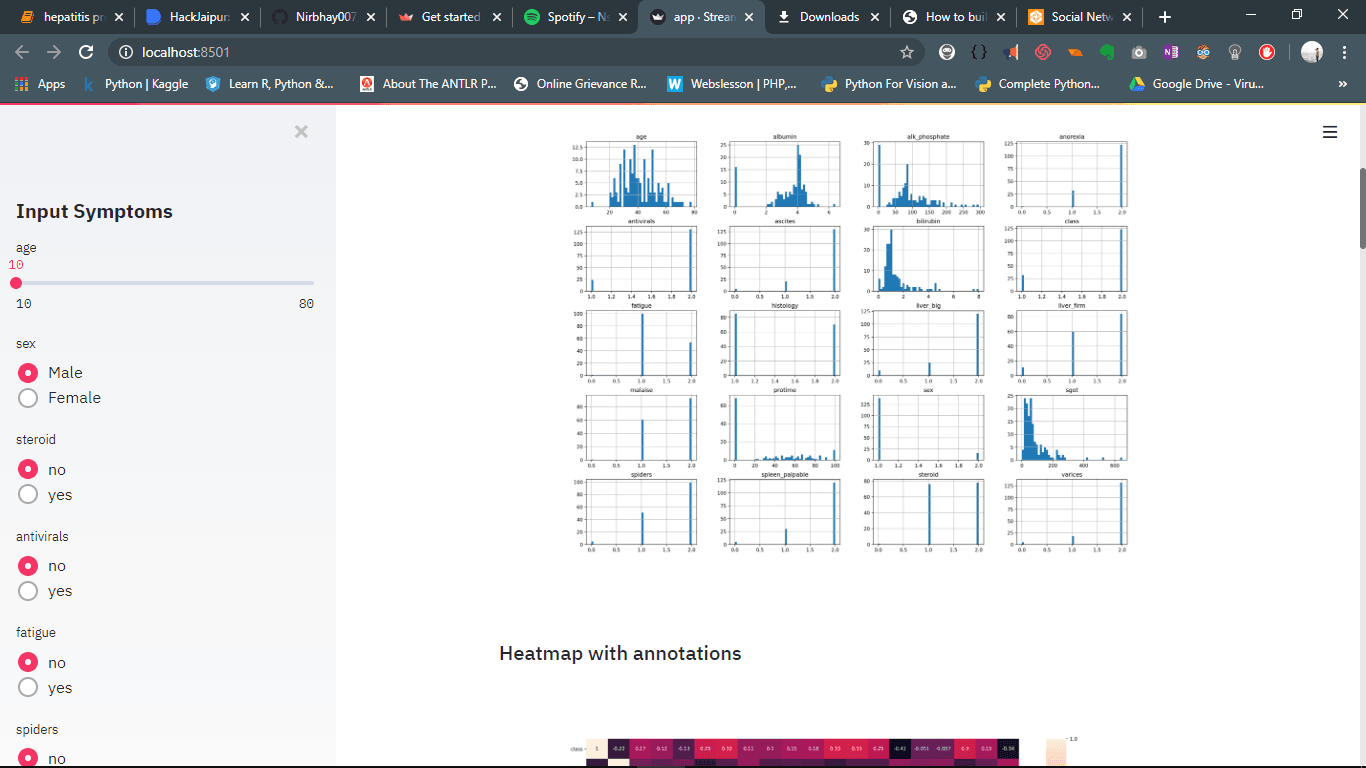Click the bilirubin histogram chart
The image size is (1366, 768).
click(927, 257)
